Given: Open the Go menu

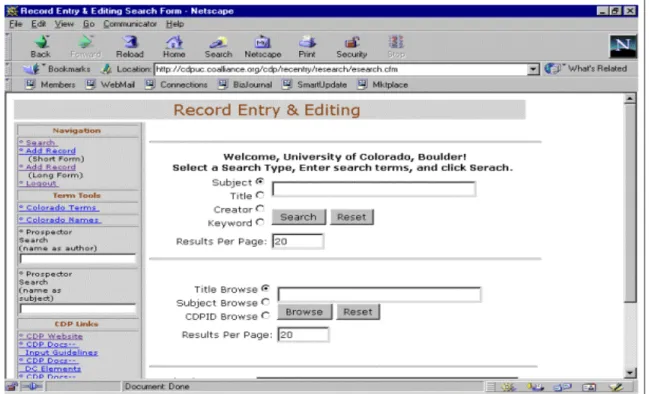Looking at the screenshot, I should click(x=89, y=24).
